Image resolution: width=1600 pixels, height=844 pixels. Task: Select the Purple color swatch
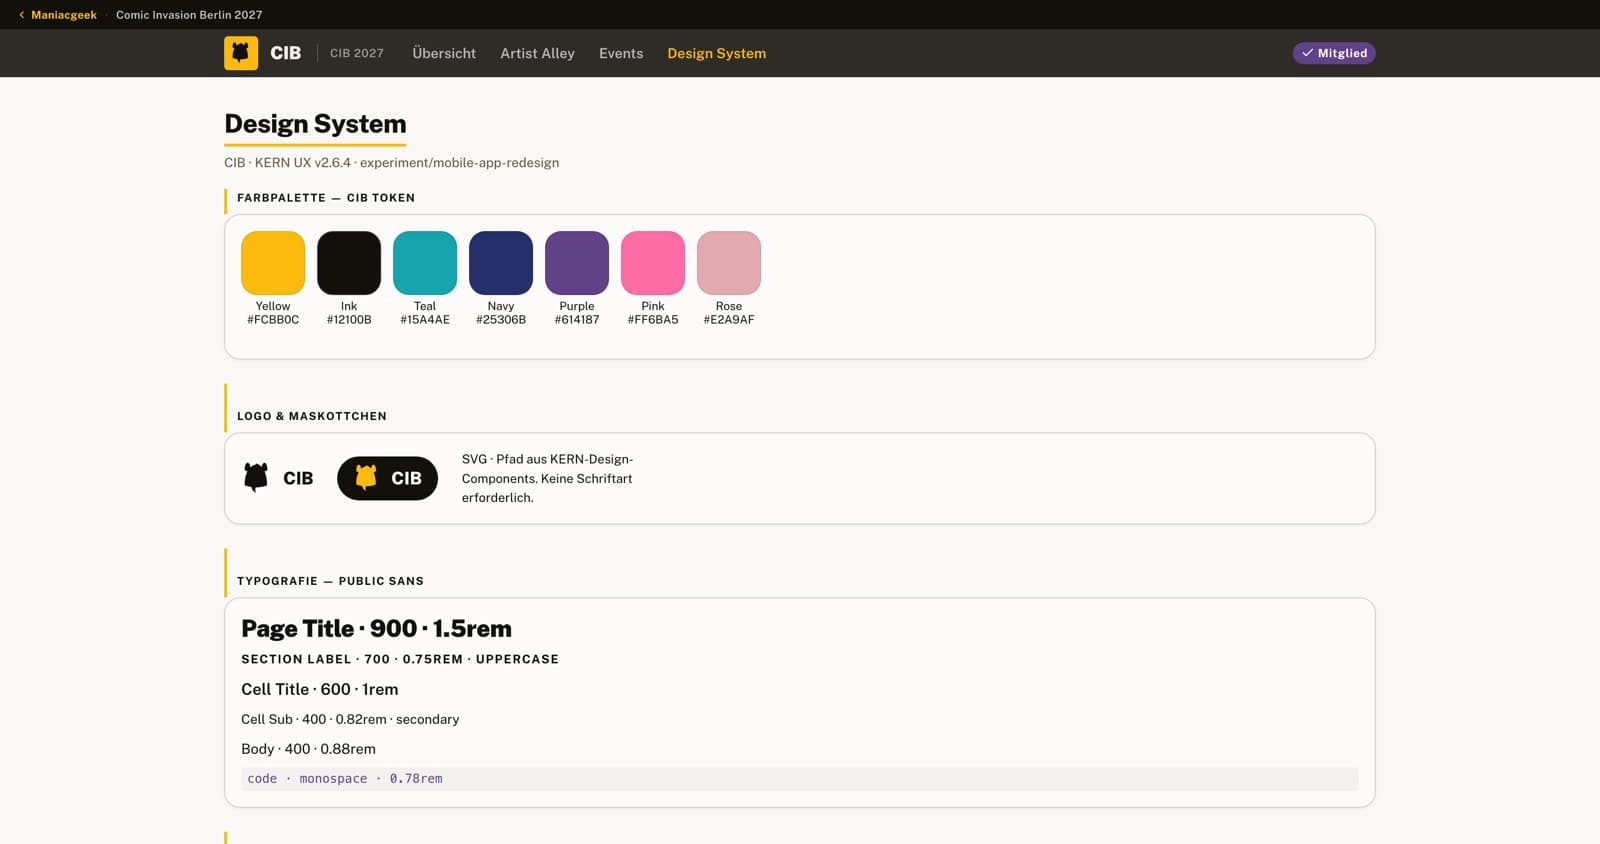pyautogui.click(x=577, y=263)
